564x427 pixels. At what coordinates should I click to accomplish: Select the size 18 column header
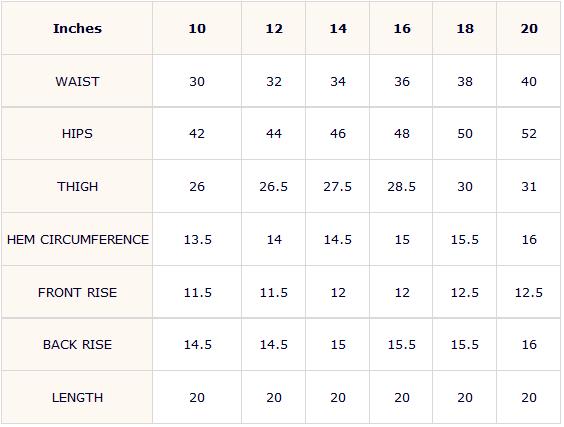point(465,28)
